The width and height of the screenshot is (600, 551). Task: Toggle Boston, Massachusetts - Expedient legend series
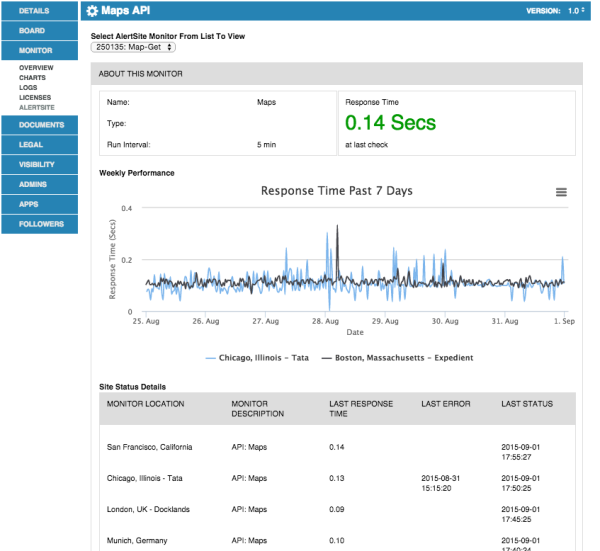click(397, 358)
